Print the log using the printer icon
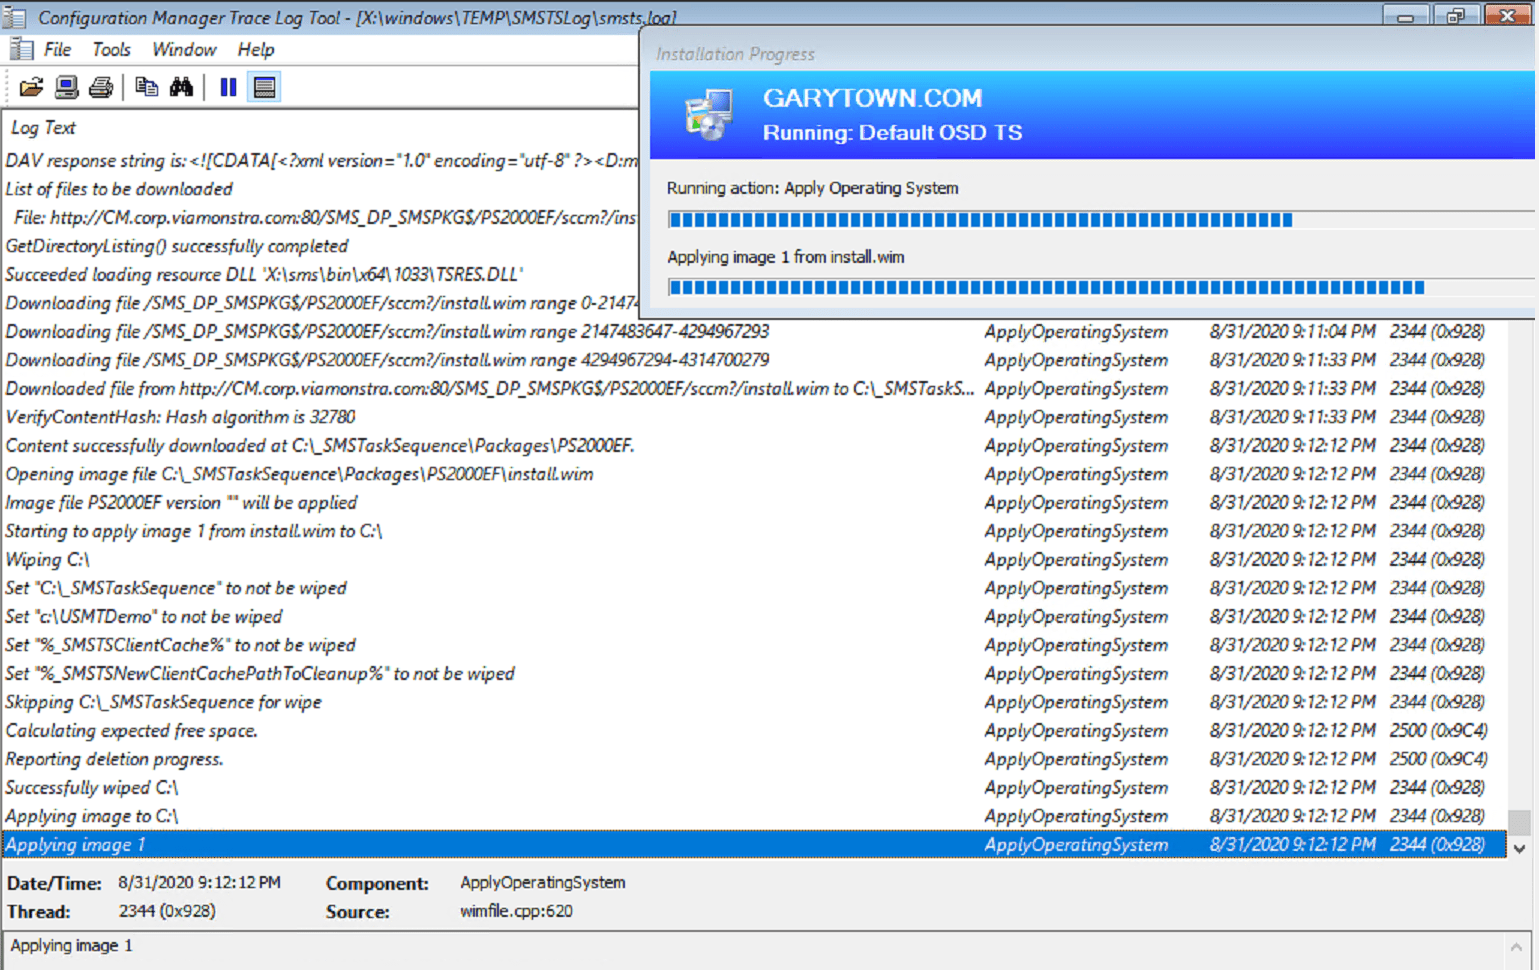Screen dimensions: 1539x970 [100, 87]
